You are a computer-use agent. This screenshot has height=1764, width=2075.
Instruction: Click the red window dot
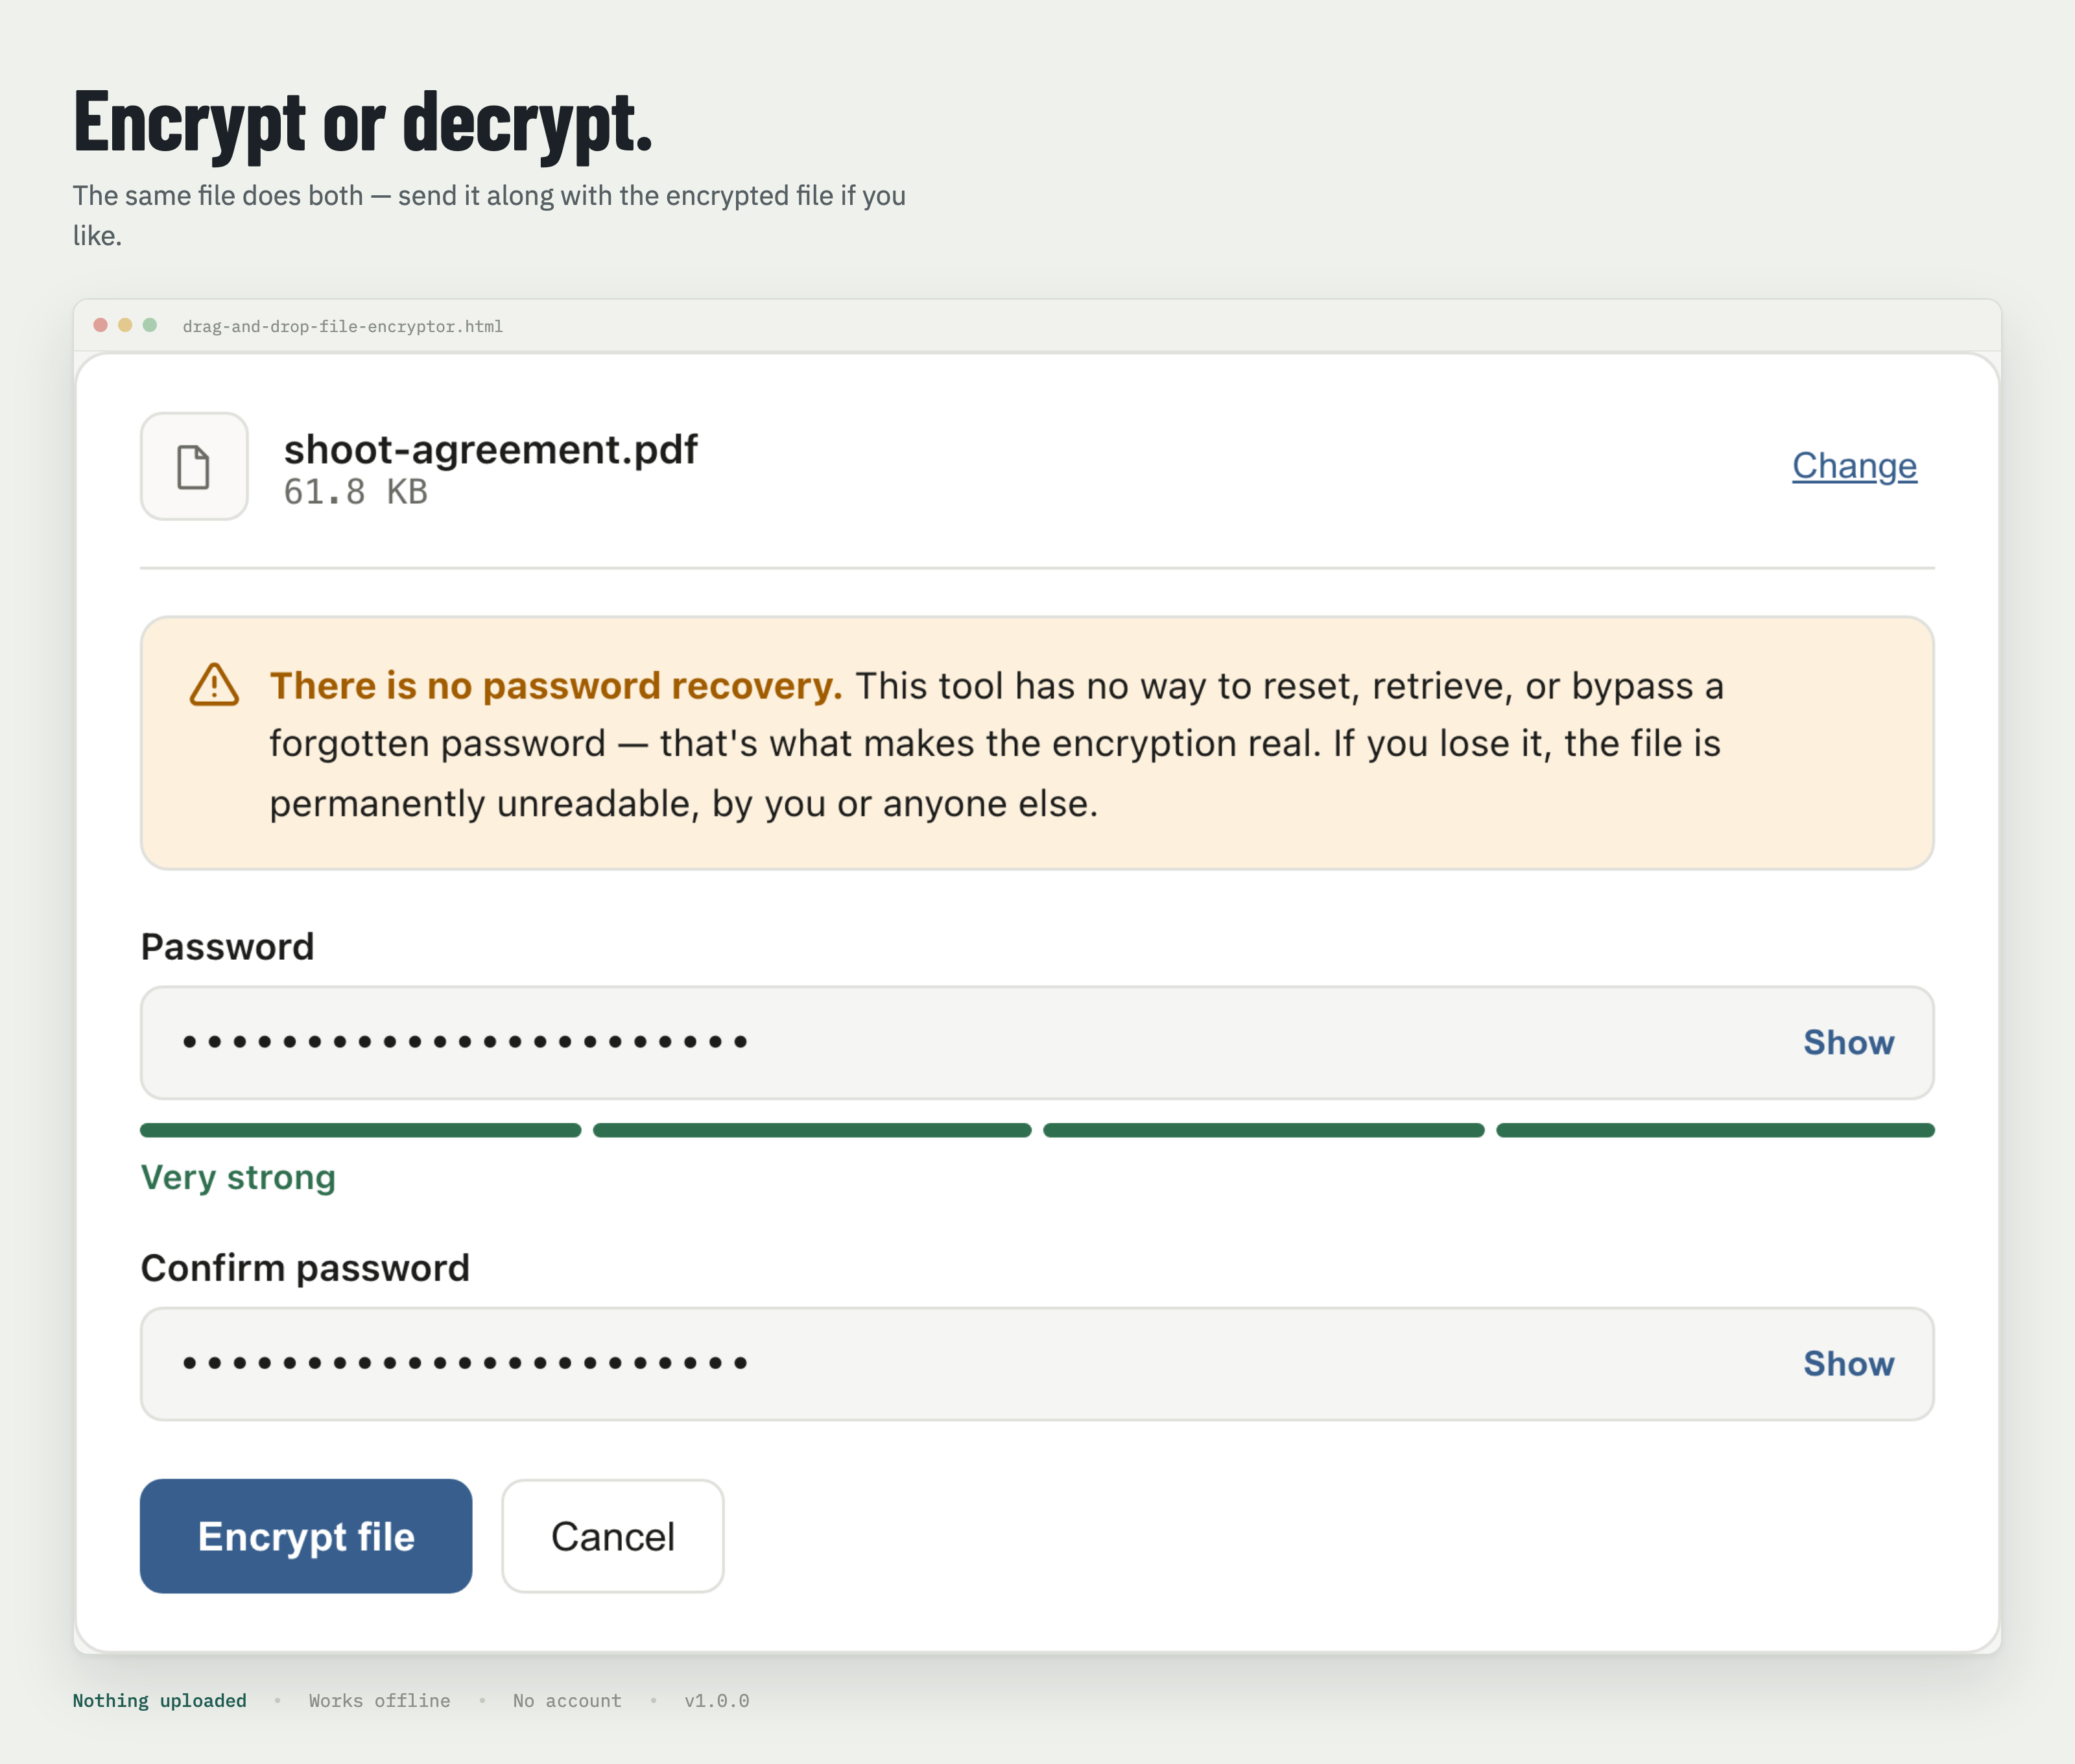pos(100,325)
